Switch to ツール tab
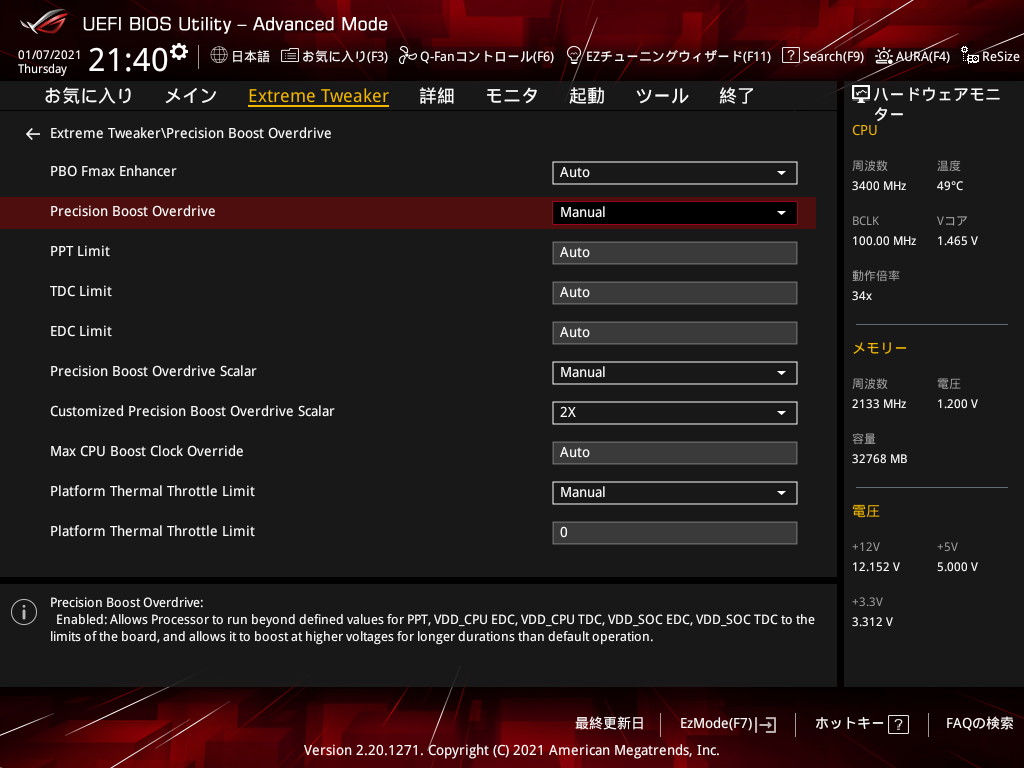The height and width of the screenshot is (768, 1024). 662,96
